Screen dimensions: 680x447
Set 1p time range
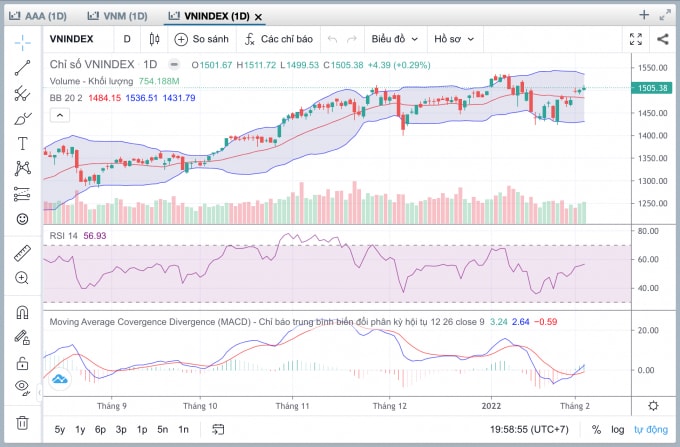click(142, 430)
